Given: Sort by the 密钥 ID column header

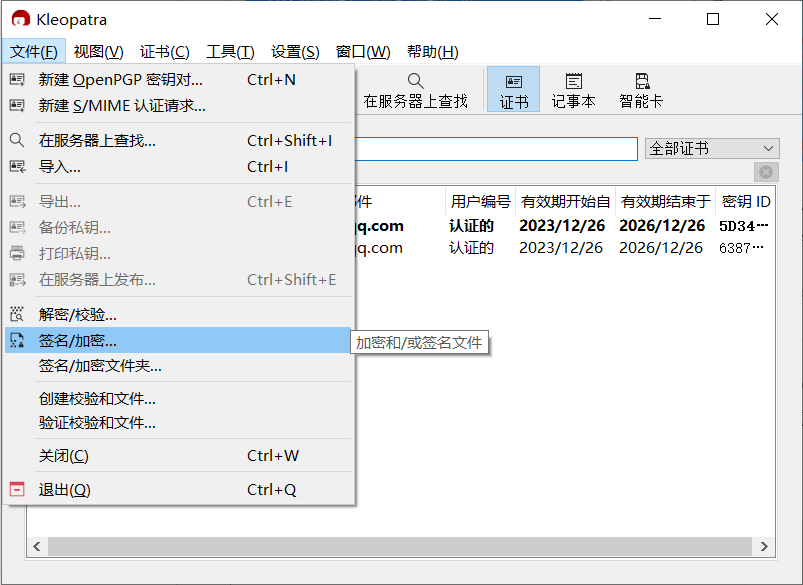Looking at the screenshot, I should coord(746,201).
